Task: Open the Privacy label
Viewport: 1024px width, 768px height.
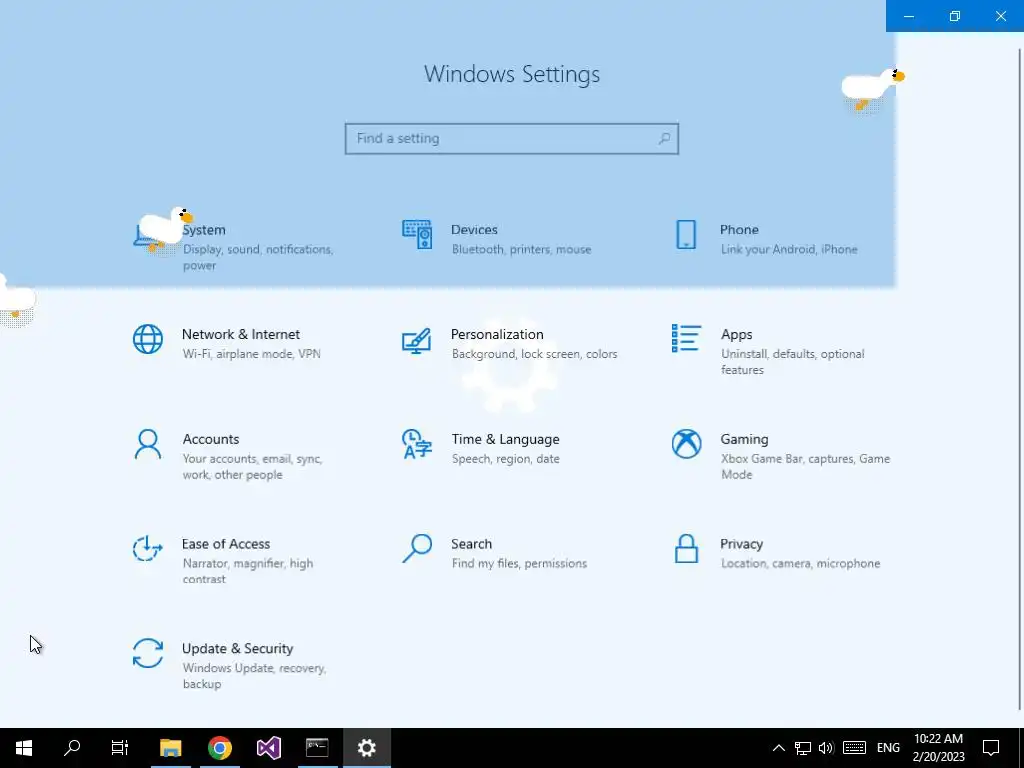Action: (741, 544)
